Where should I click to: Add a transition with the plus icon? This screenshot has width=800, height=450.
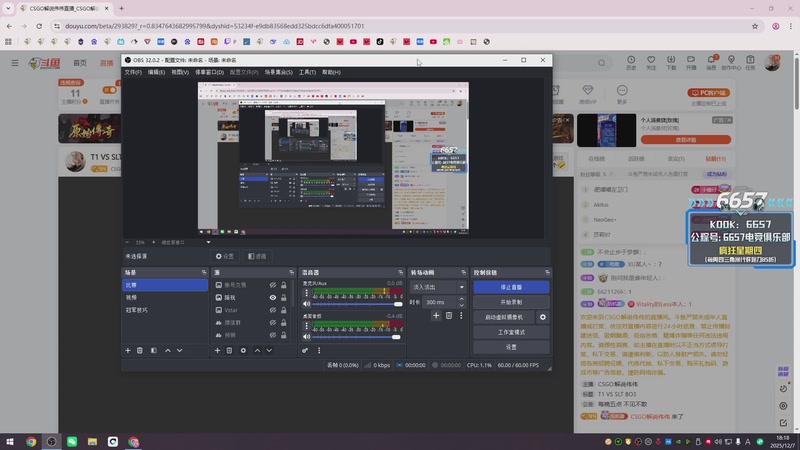(436, 316)
